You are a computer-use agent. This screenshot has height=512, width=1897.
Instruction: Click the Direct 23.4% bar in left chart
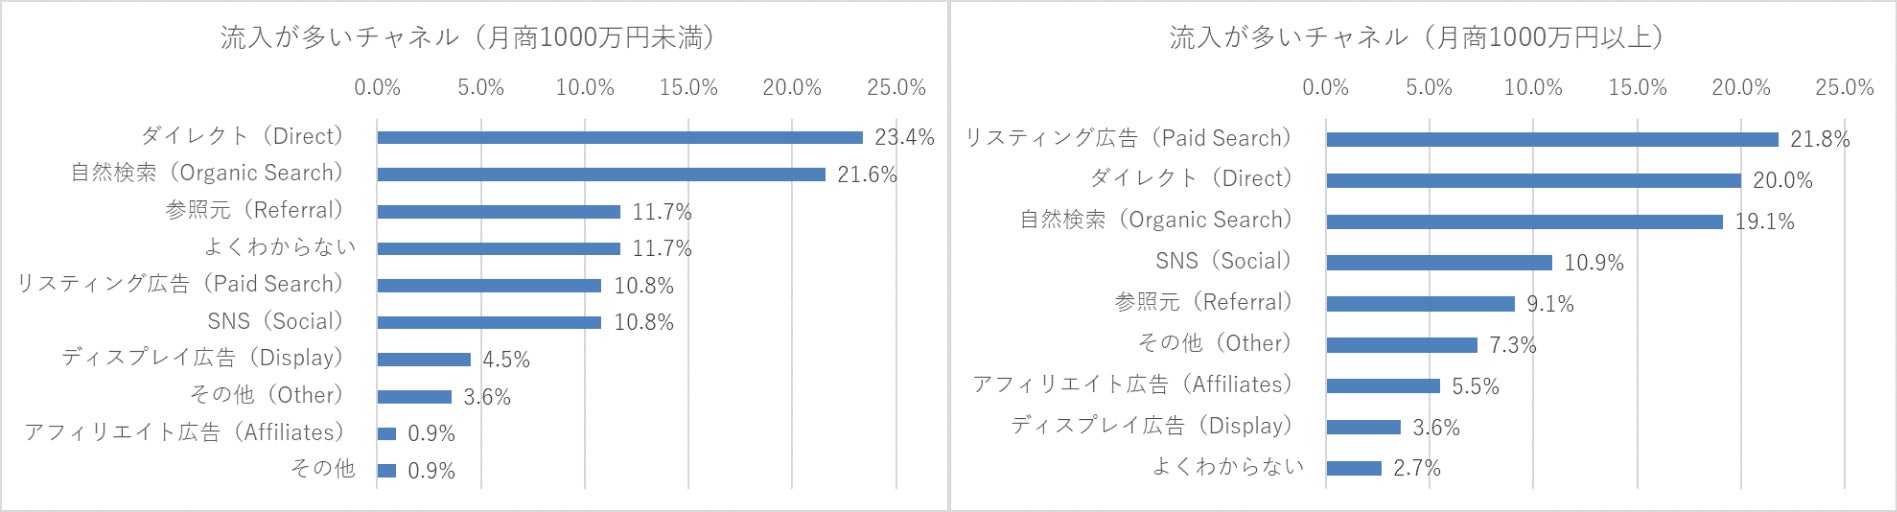620,138
